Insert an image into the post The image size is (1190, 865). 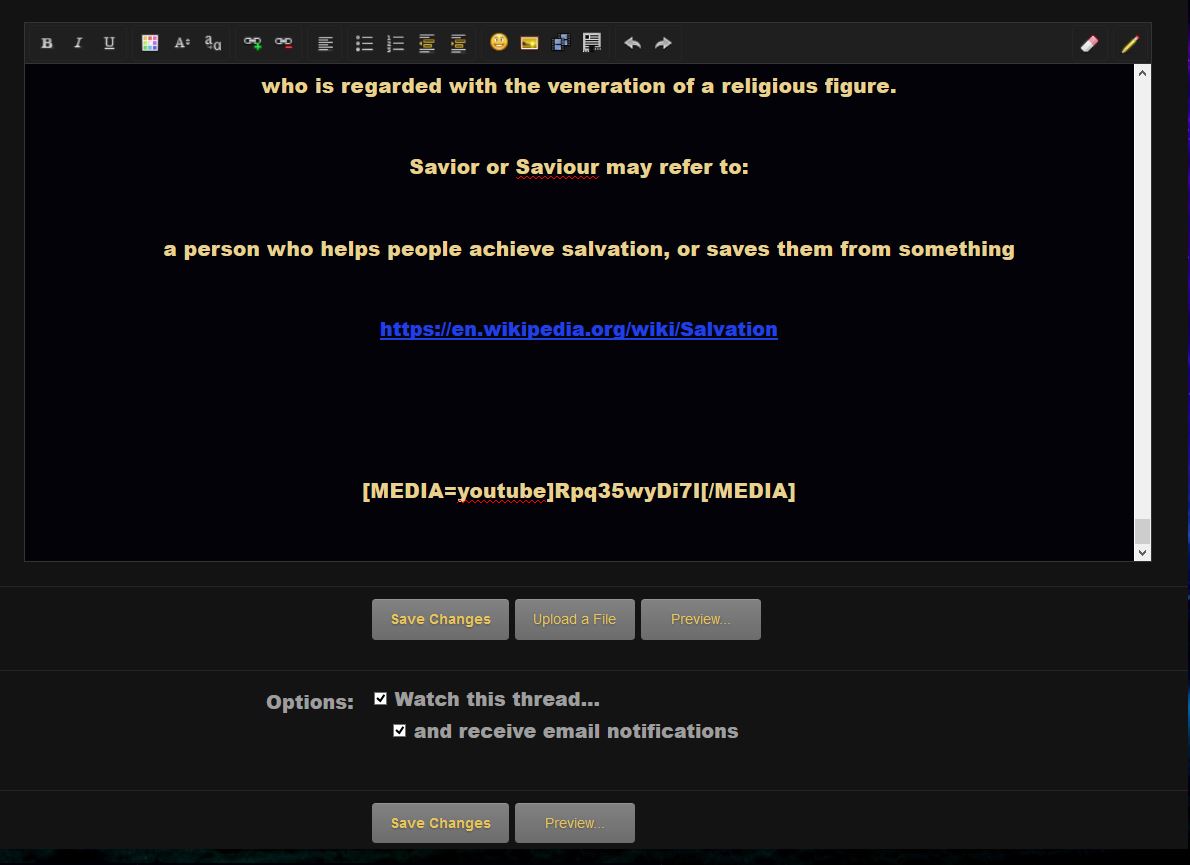coord(529,43)
